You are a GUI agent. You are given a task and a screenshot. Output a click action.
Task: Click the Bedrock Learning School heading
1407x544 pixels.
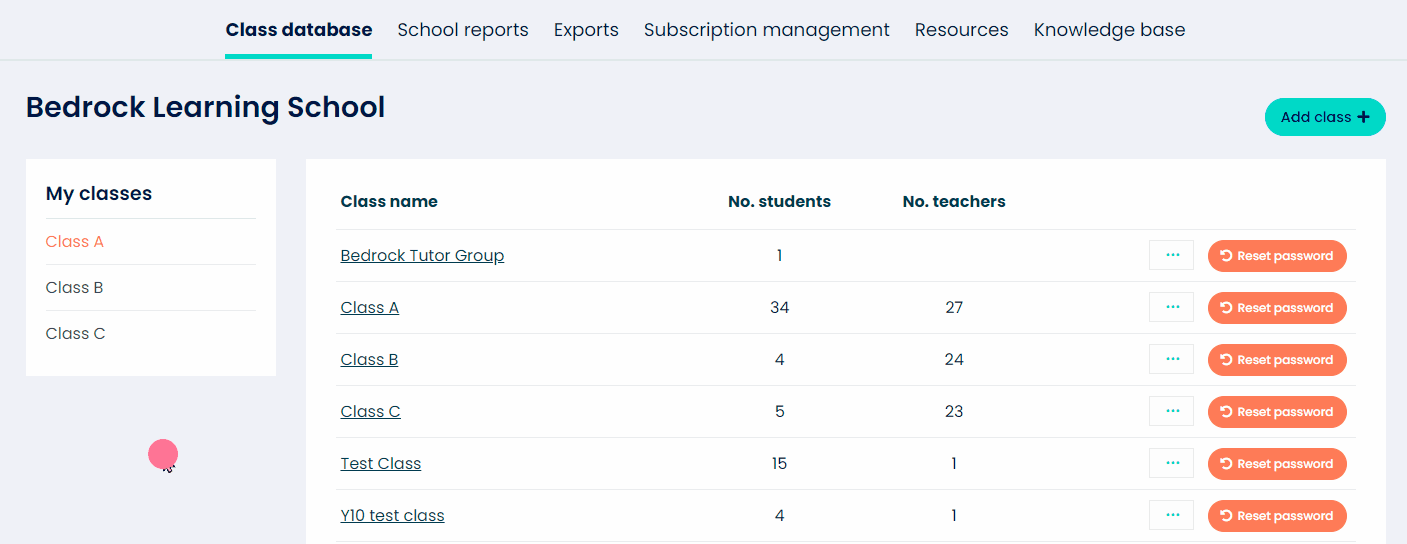tap(205, 107)
